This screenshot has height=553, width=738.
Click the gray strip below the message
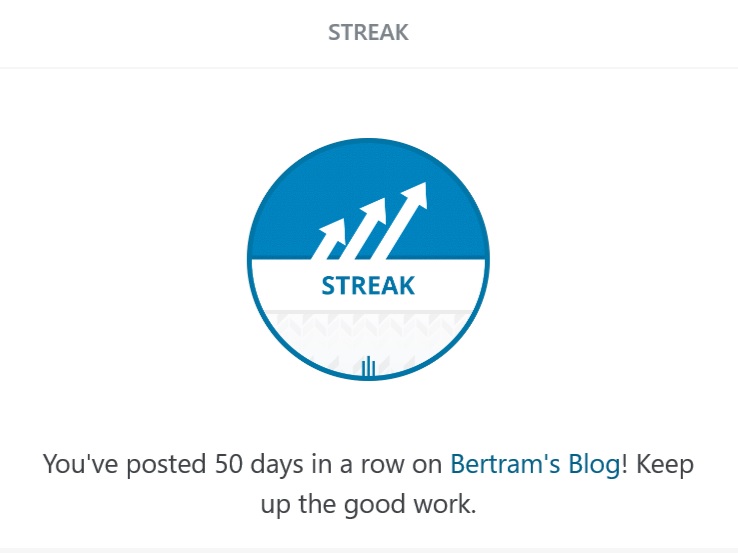(x=368, y=549)
